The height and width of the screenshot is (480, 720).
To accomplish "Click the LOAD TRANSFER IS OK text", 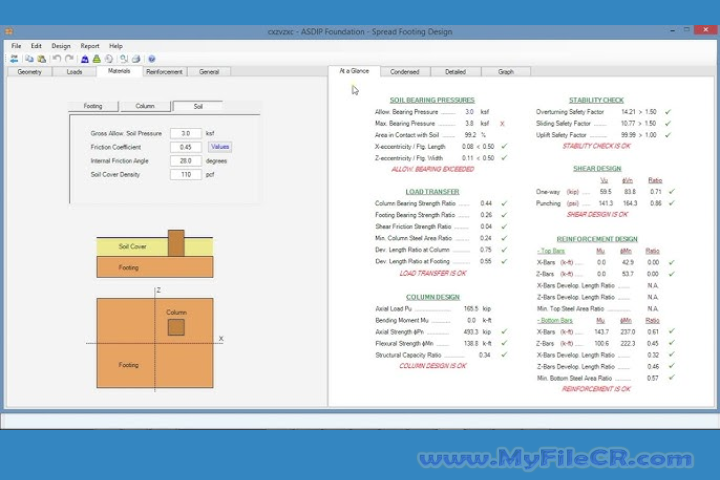I will pyautogui.click(x=433, y=273).
